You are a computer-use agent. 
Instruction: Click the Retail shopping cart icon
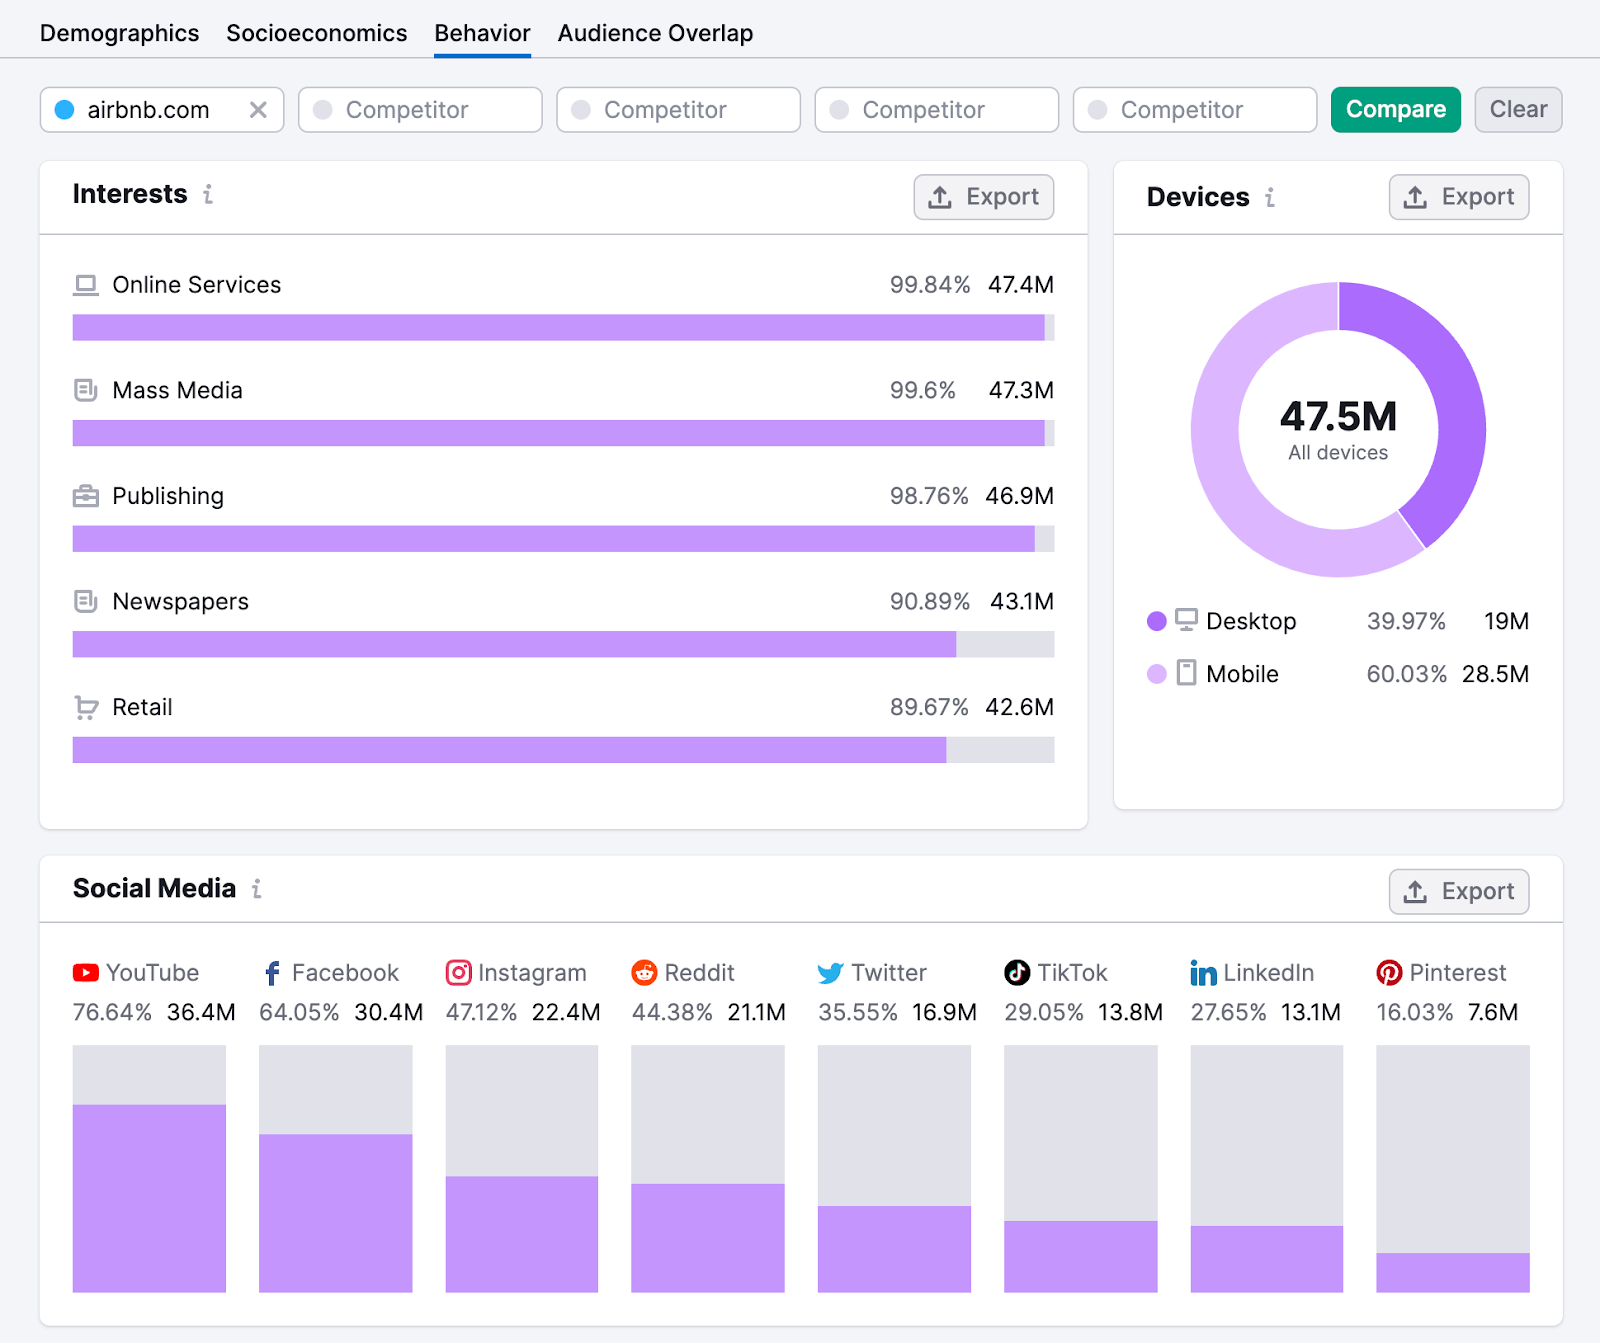[x=86, y=708]
